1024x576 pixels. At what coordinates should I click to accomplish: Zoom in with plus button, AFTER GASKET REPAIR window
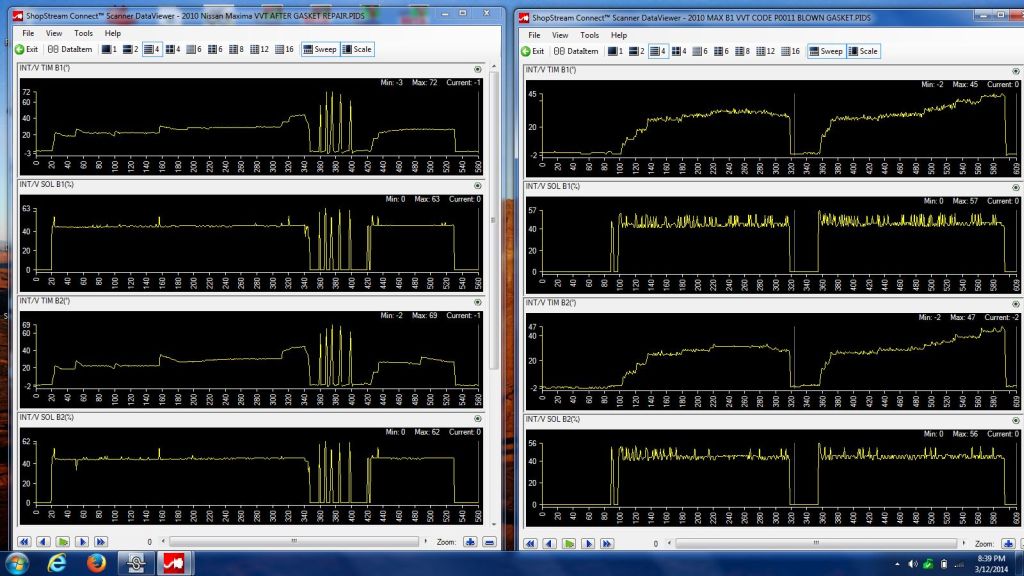tap(470, 542)
